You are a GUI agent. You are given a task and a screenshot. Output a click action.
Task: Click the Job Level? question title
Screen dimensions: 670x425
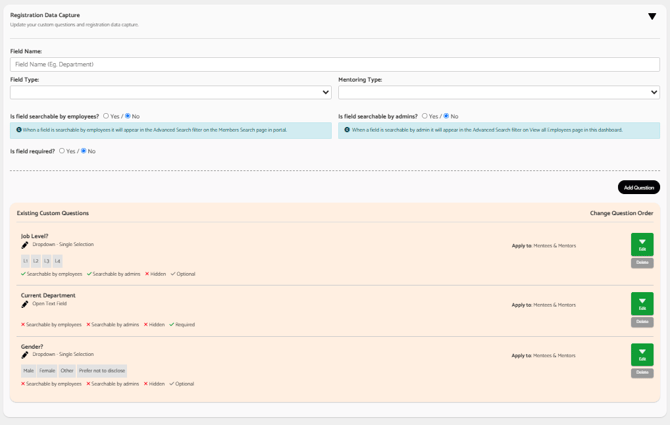35,236
